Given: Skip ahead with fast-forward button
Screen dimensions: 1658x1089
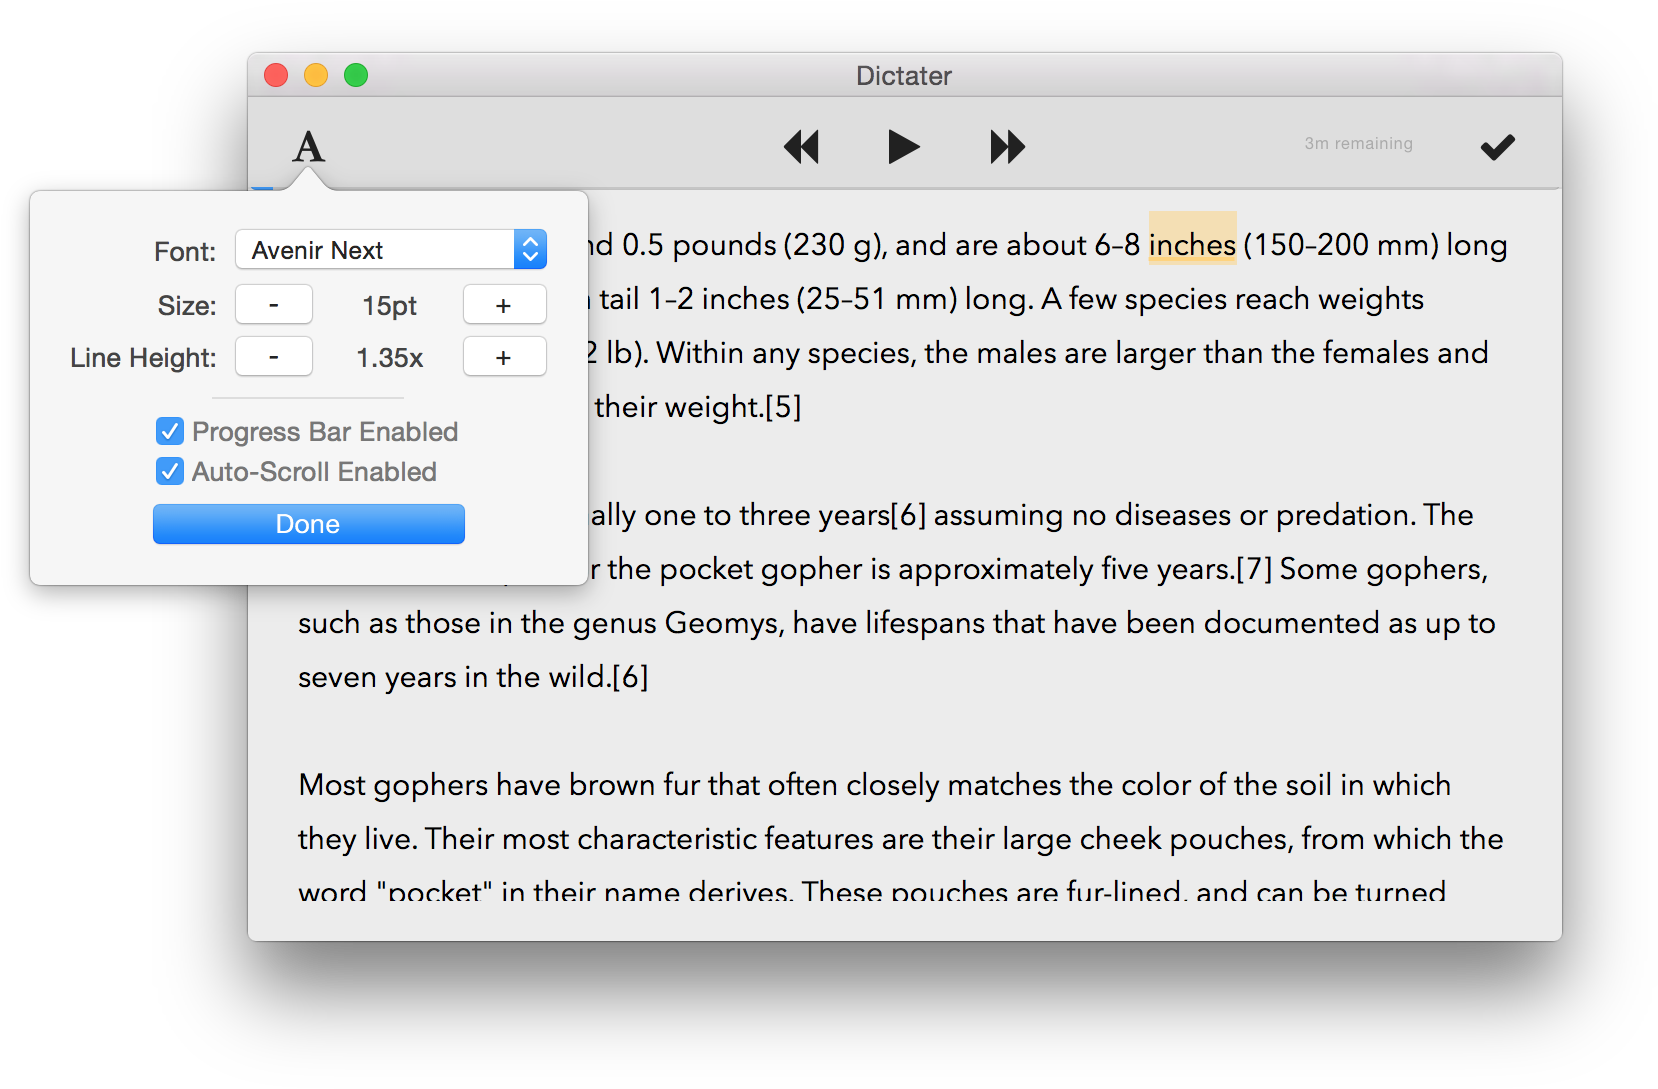Looking at the screenshot, I should point(1007,147).
